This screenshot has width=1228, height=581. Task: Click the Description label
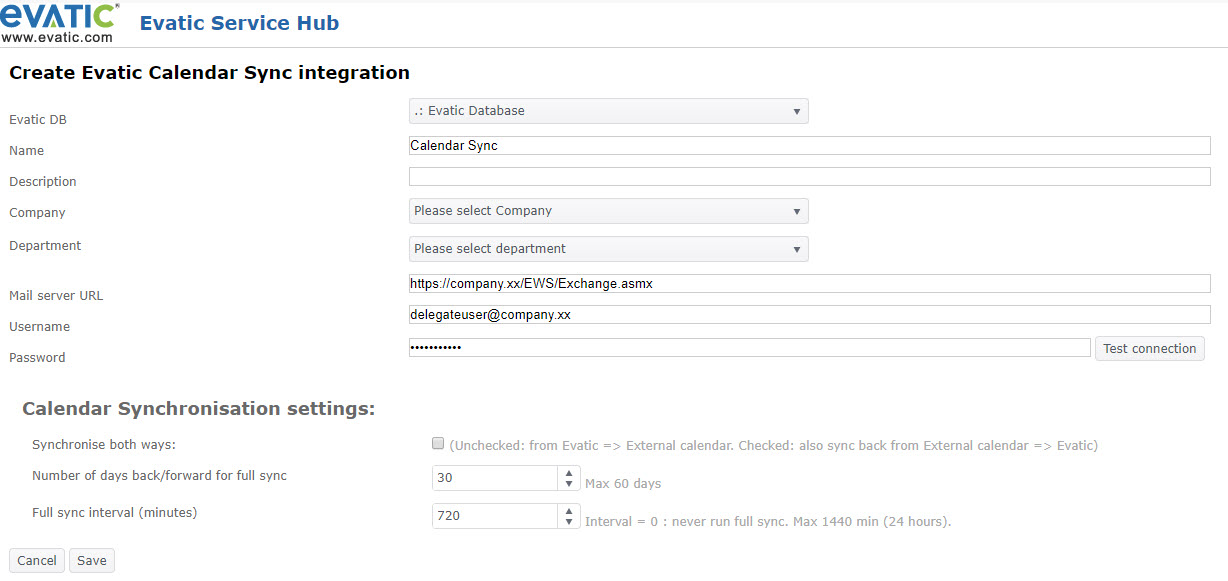(43, 182)
